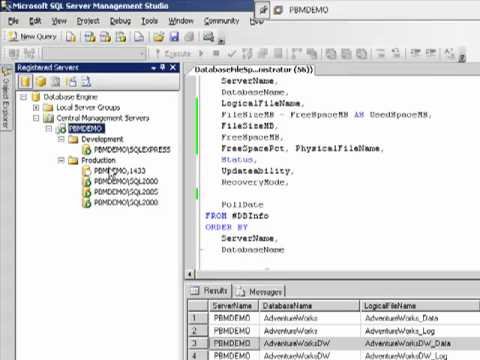This screenshot has width=480, height=360.
Task: Open the Tools menu
Action: click(149, 21)
